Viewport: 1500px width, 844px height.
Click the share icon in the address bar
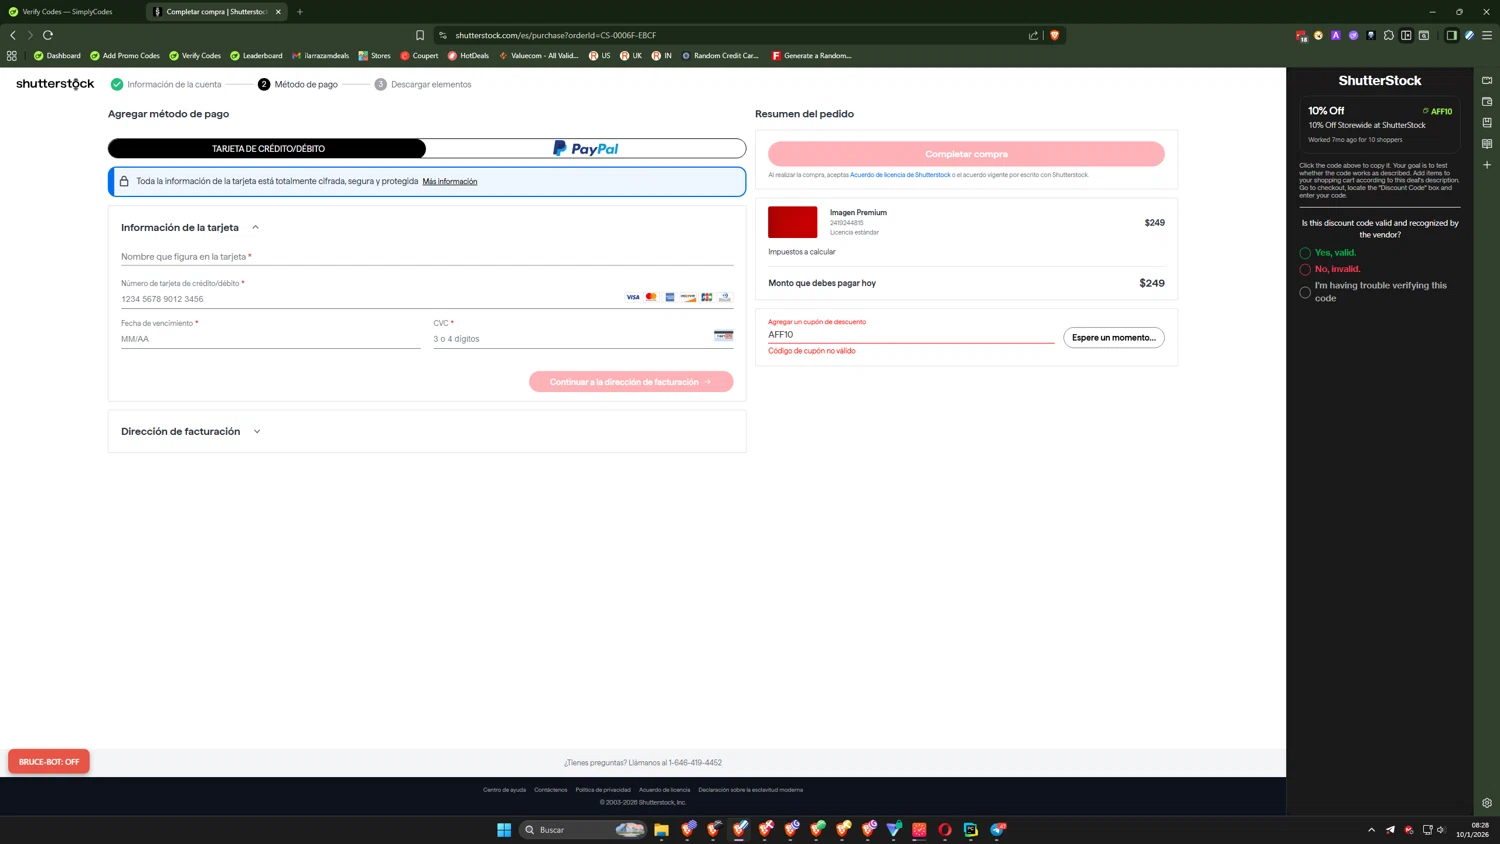(x=1033, y=35)
